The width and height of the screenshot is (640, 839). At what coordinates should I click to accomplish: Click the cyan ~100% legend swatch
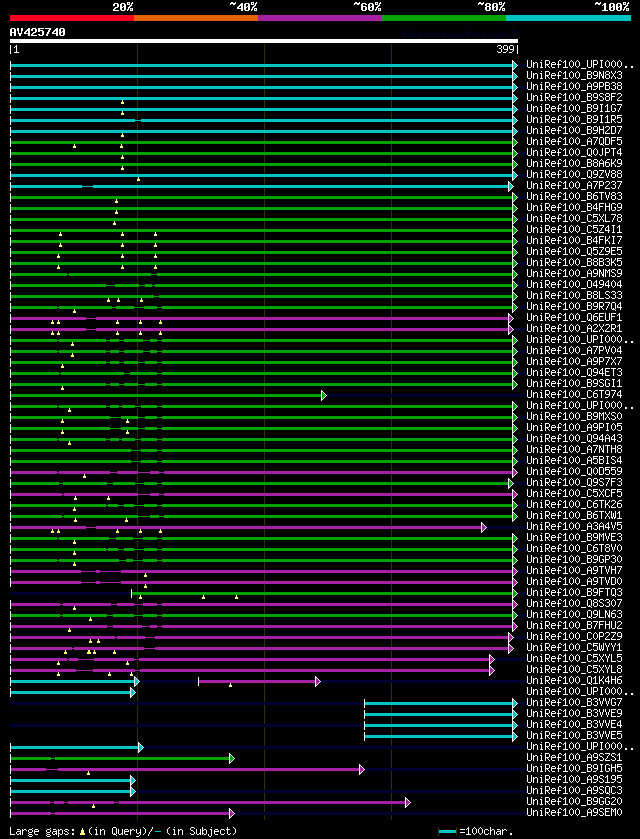click(x=568, y=18)
